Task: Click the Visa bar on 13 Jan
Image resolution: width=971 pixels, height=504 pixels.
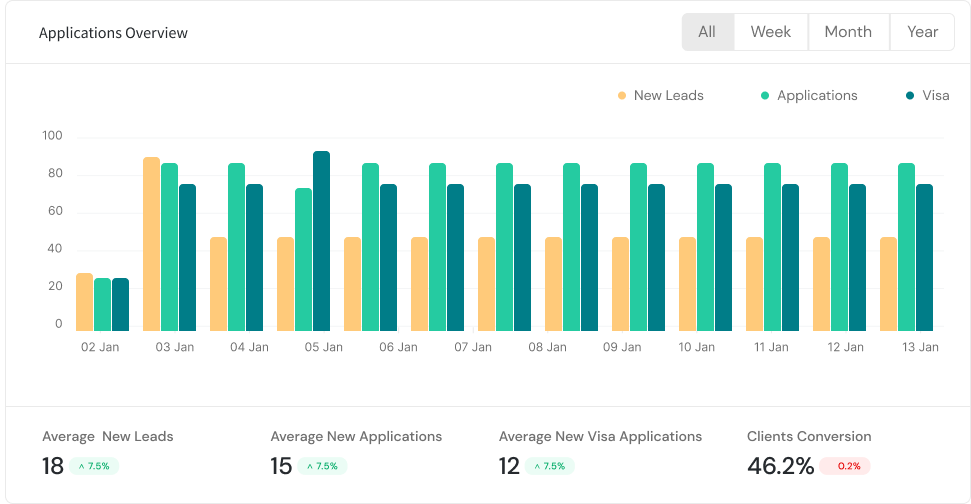Action: (924, 257)
